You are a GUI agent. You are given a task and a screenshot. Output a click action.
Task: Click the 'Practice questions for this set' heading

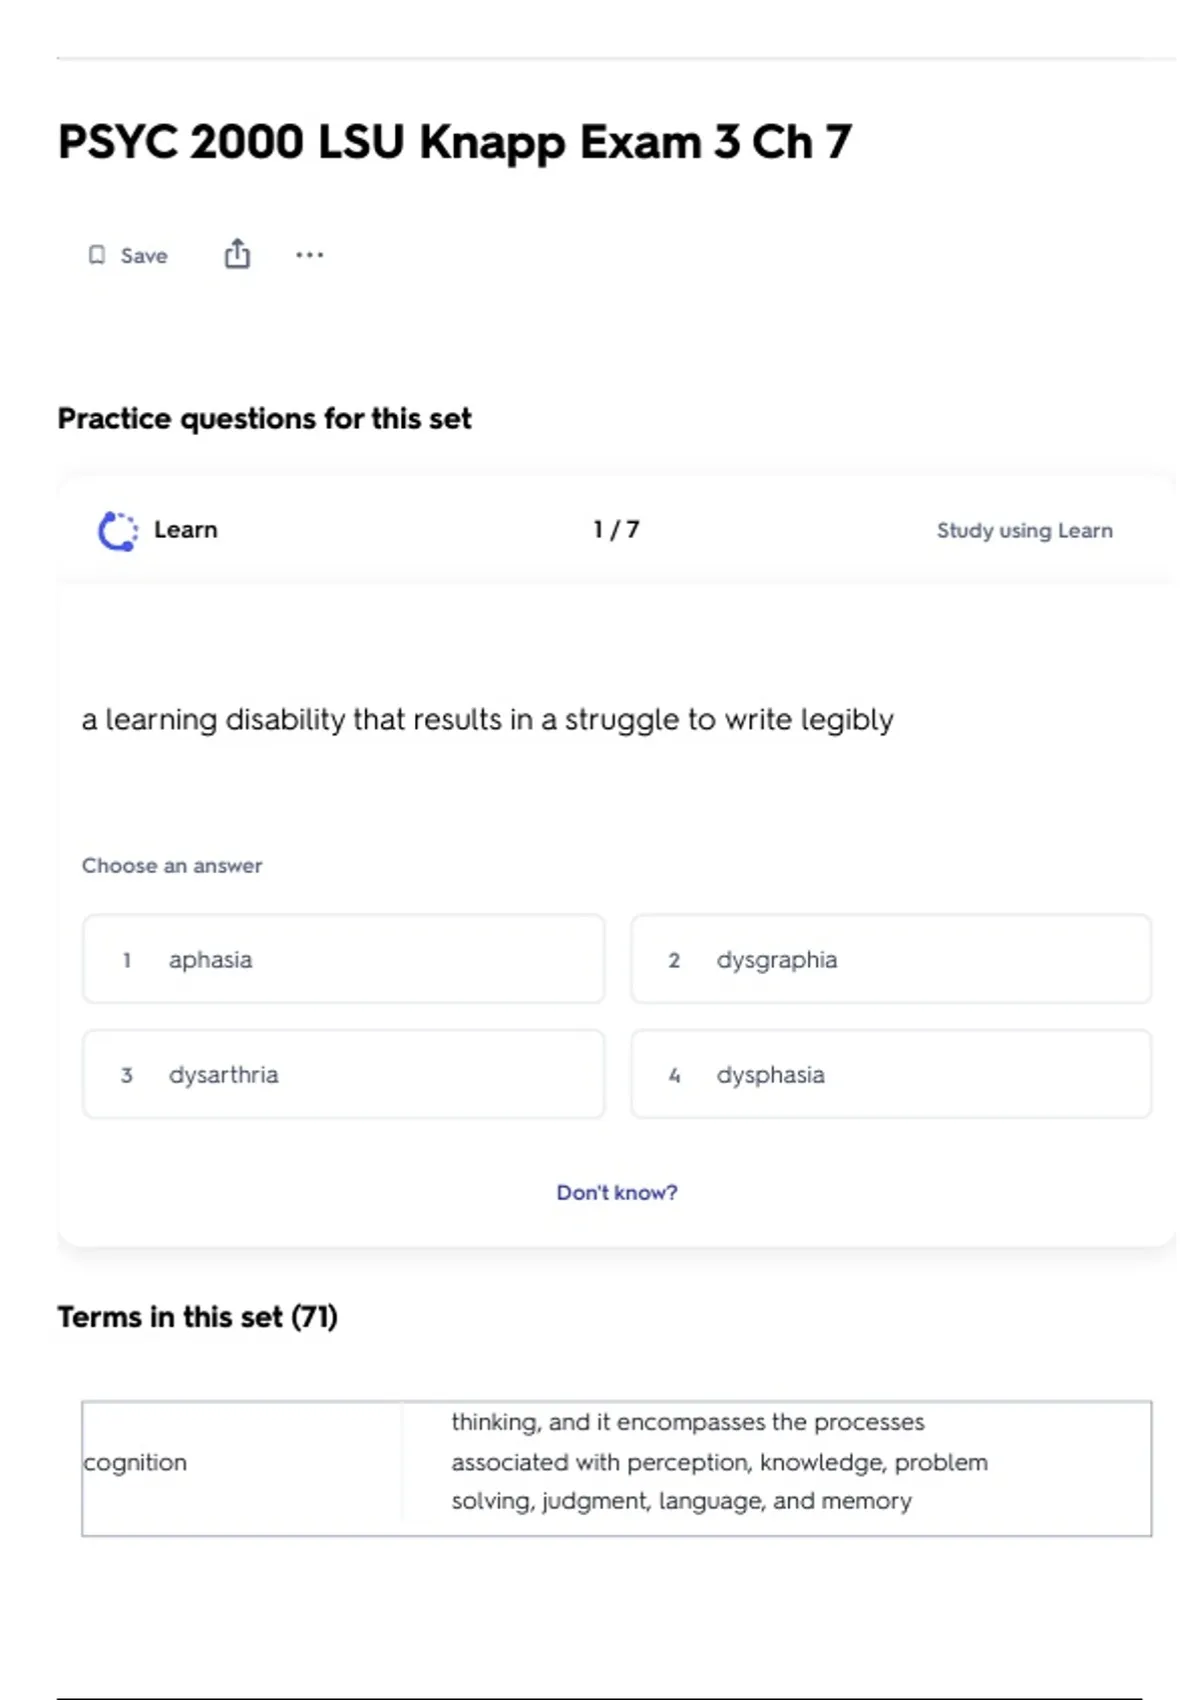(264, 418)
